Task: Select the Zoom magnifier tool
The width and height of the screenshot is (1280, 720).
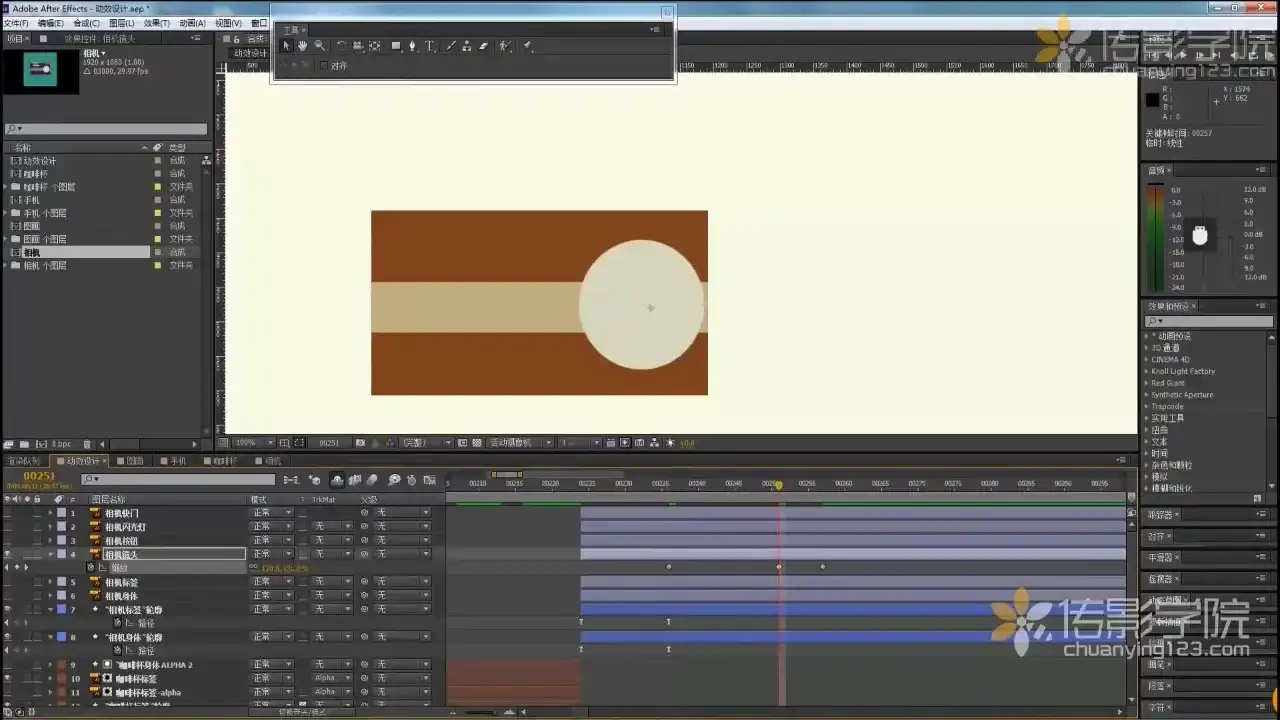Action: click(x=319, y=46)
